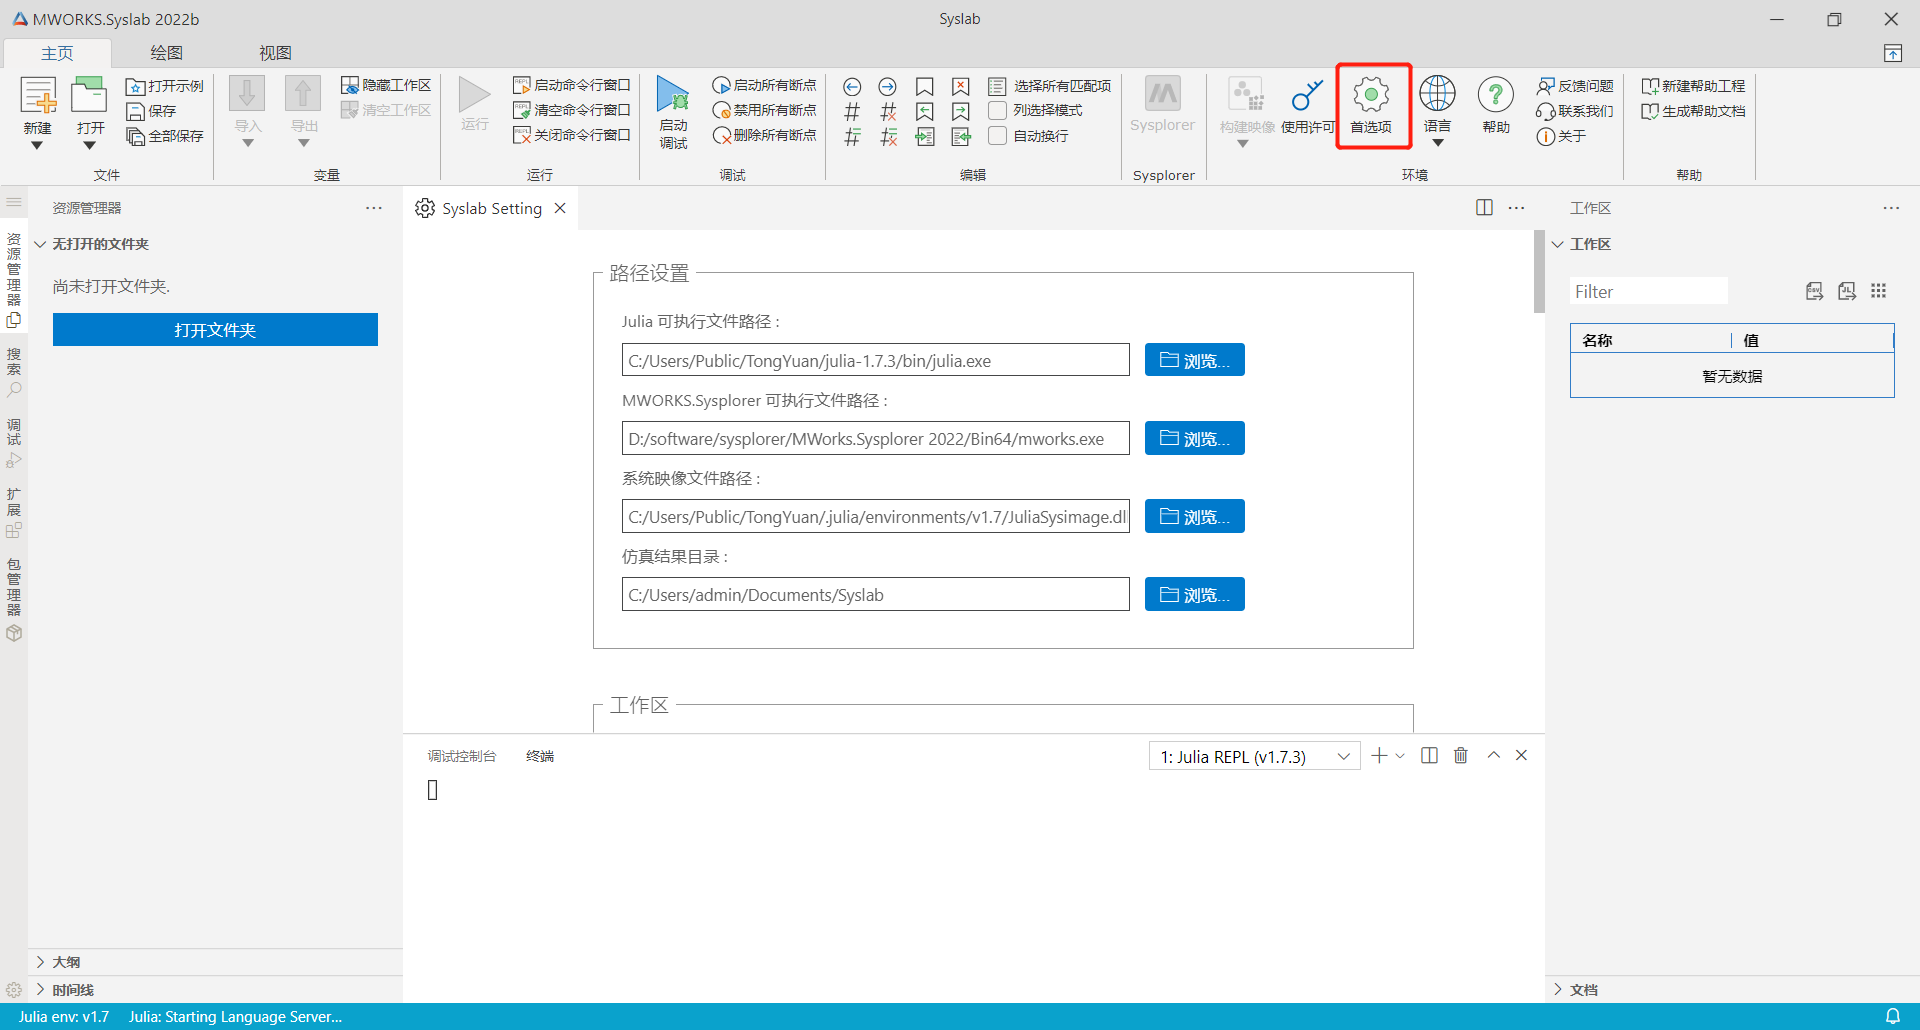Switch to the 主页 ribbon tab

57,53
